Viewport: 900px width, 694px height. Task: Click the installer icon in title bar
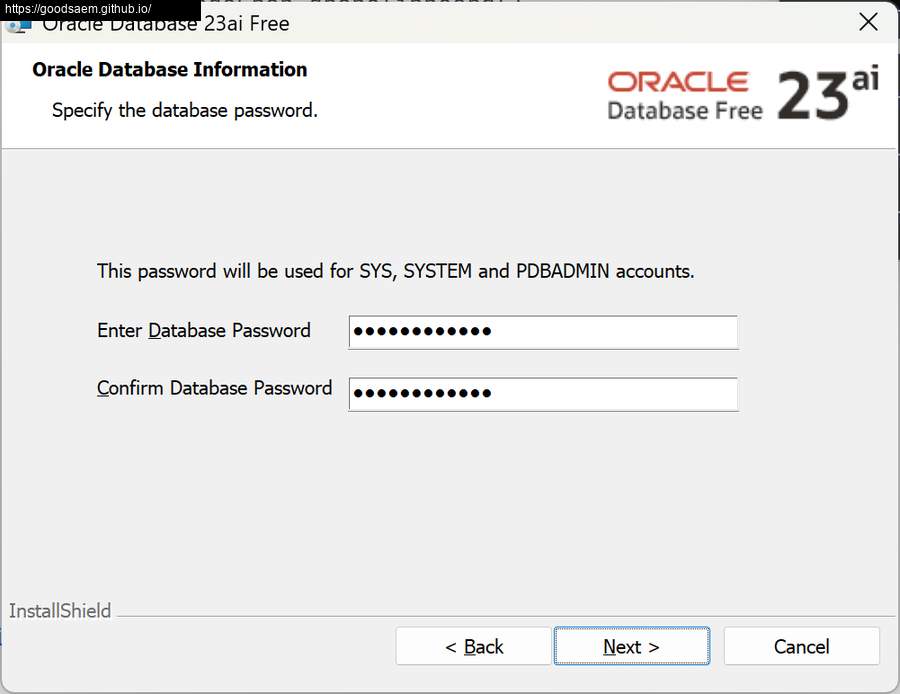tap(18, 26)
